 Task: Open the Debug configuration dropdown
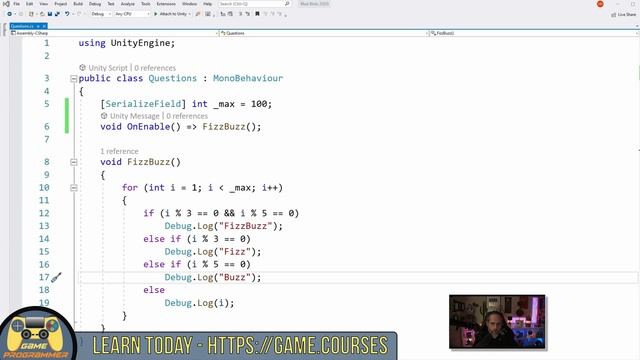pyautogui.click(x=101, y=14)
